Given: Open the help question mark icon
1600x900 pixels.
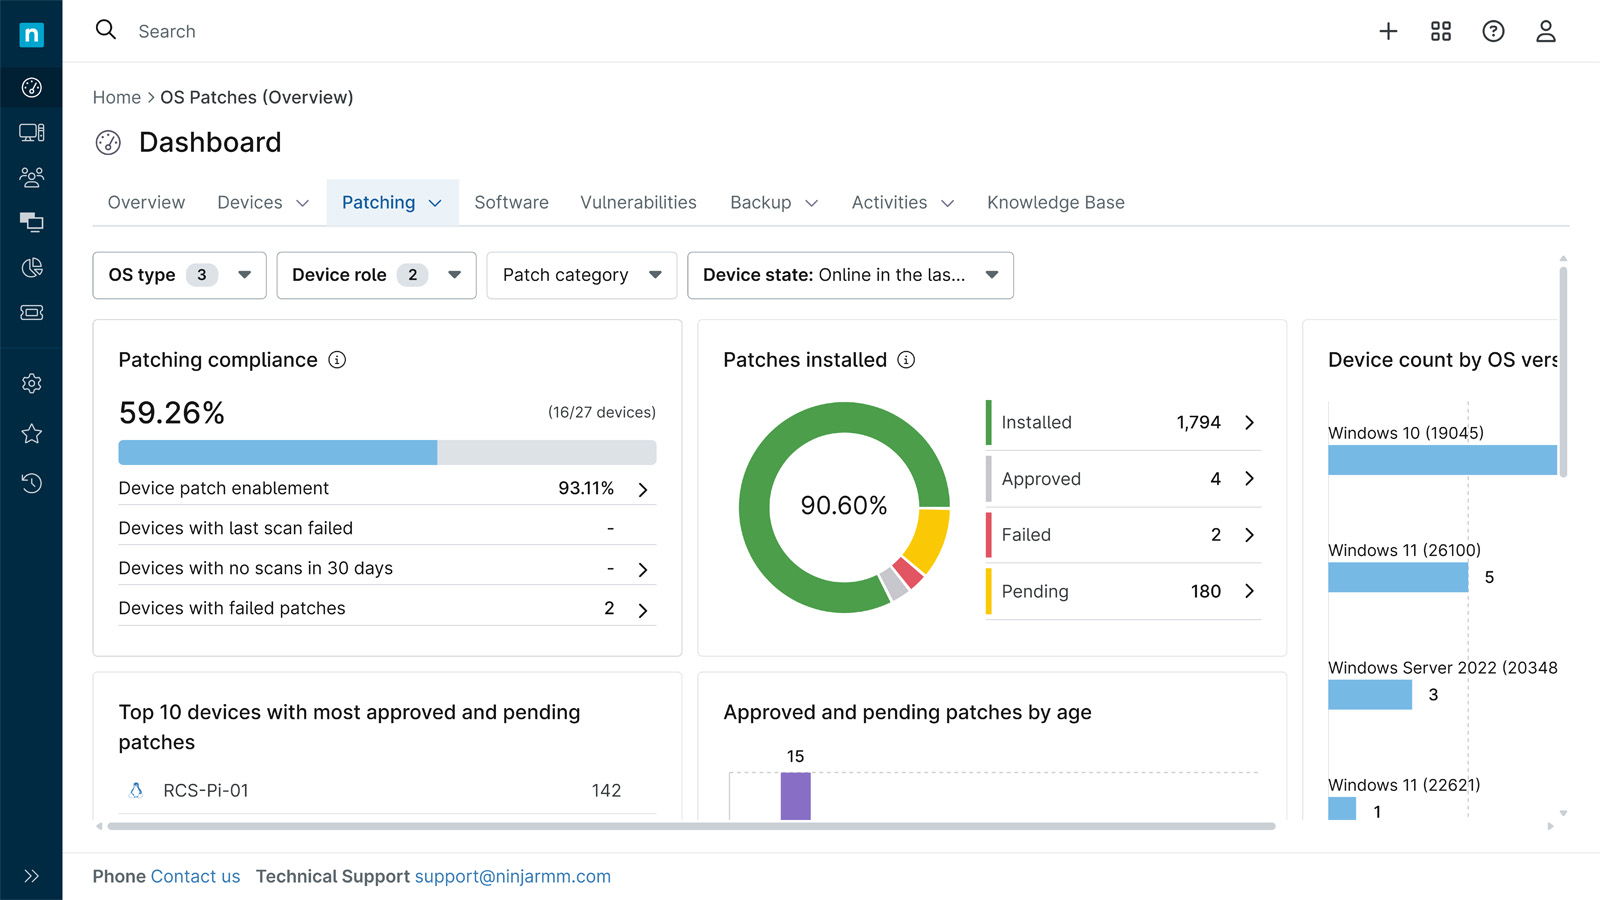Looking at the screenshot, I should coord(1493,32).
